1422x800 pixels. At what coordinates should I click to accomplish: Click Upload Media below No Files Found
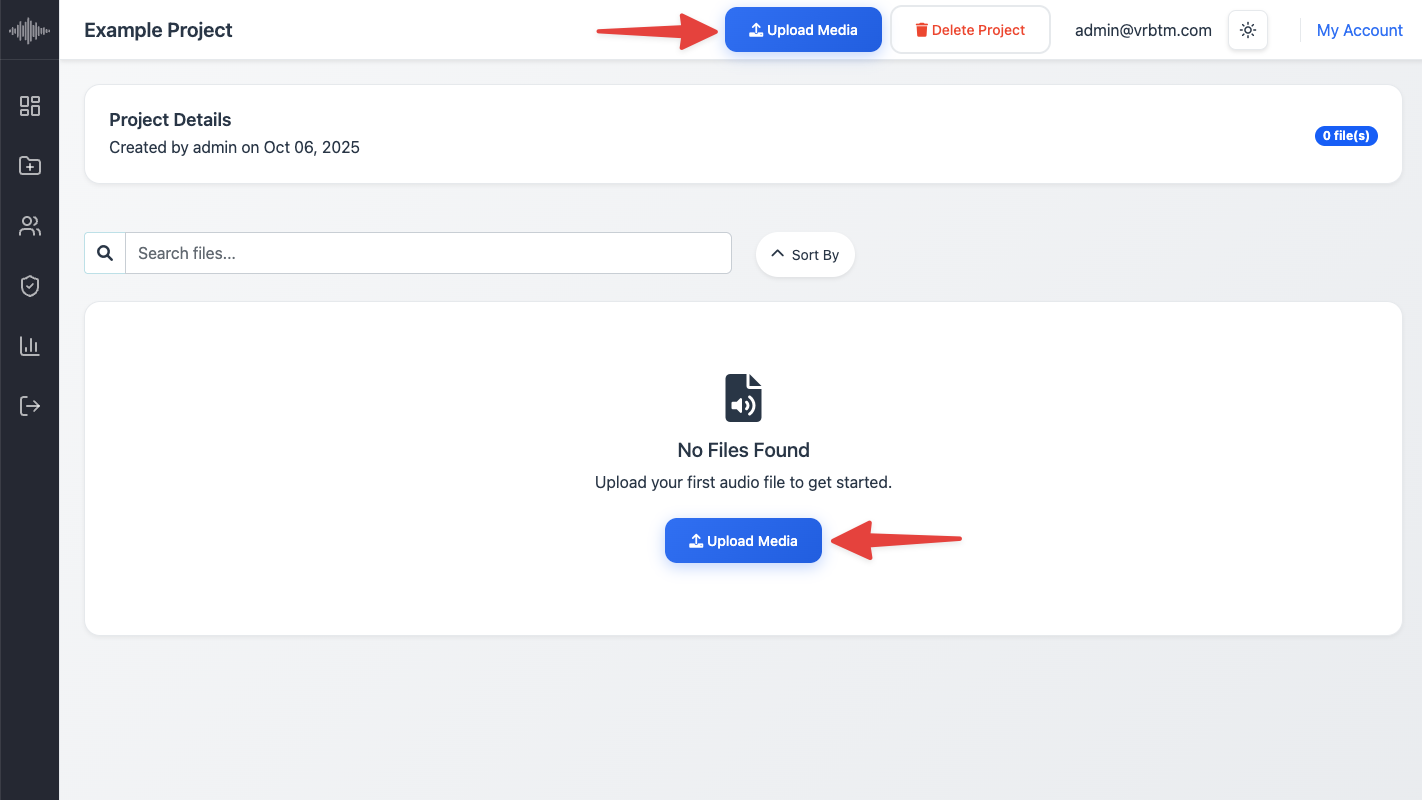pyautogui.click(x=743, y=541)
